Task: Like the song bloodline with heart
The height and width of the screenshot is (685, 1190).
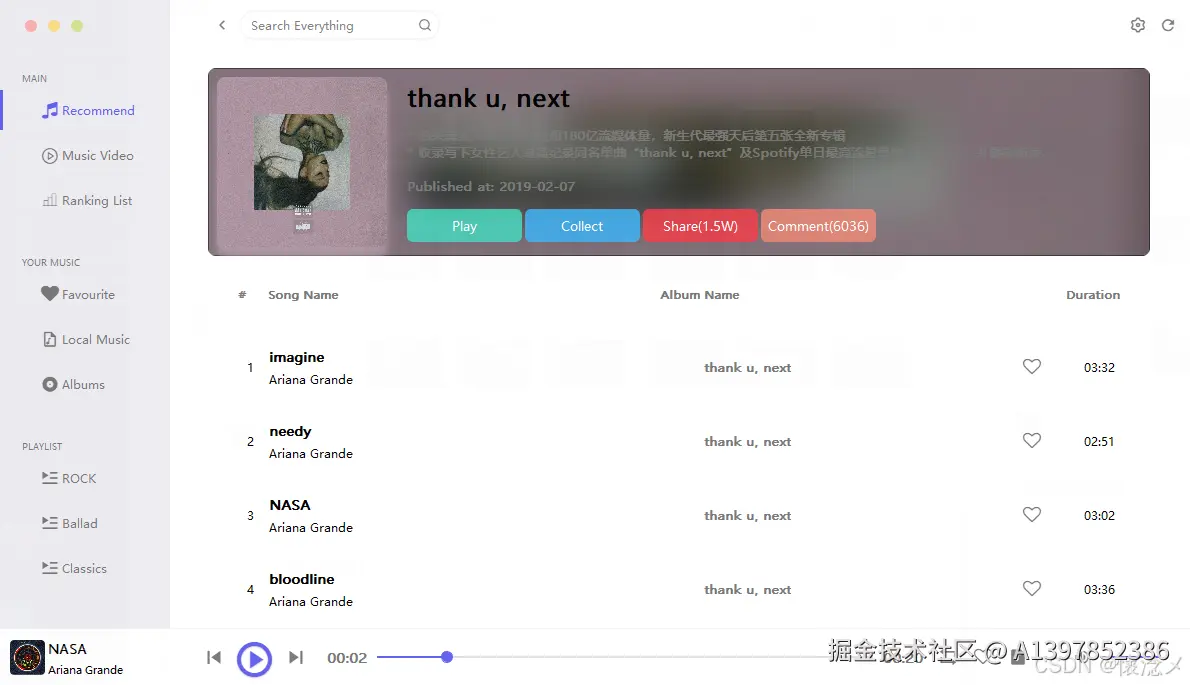Action: tap(1031, 588)
